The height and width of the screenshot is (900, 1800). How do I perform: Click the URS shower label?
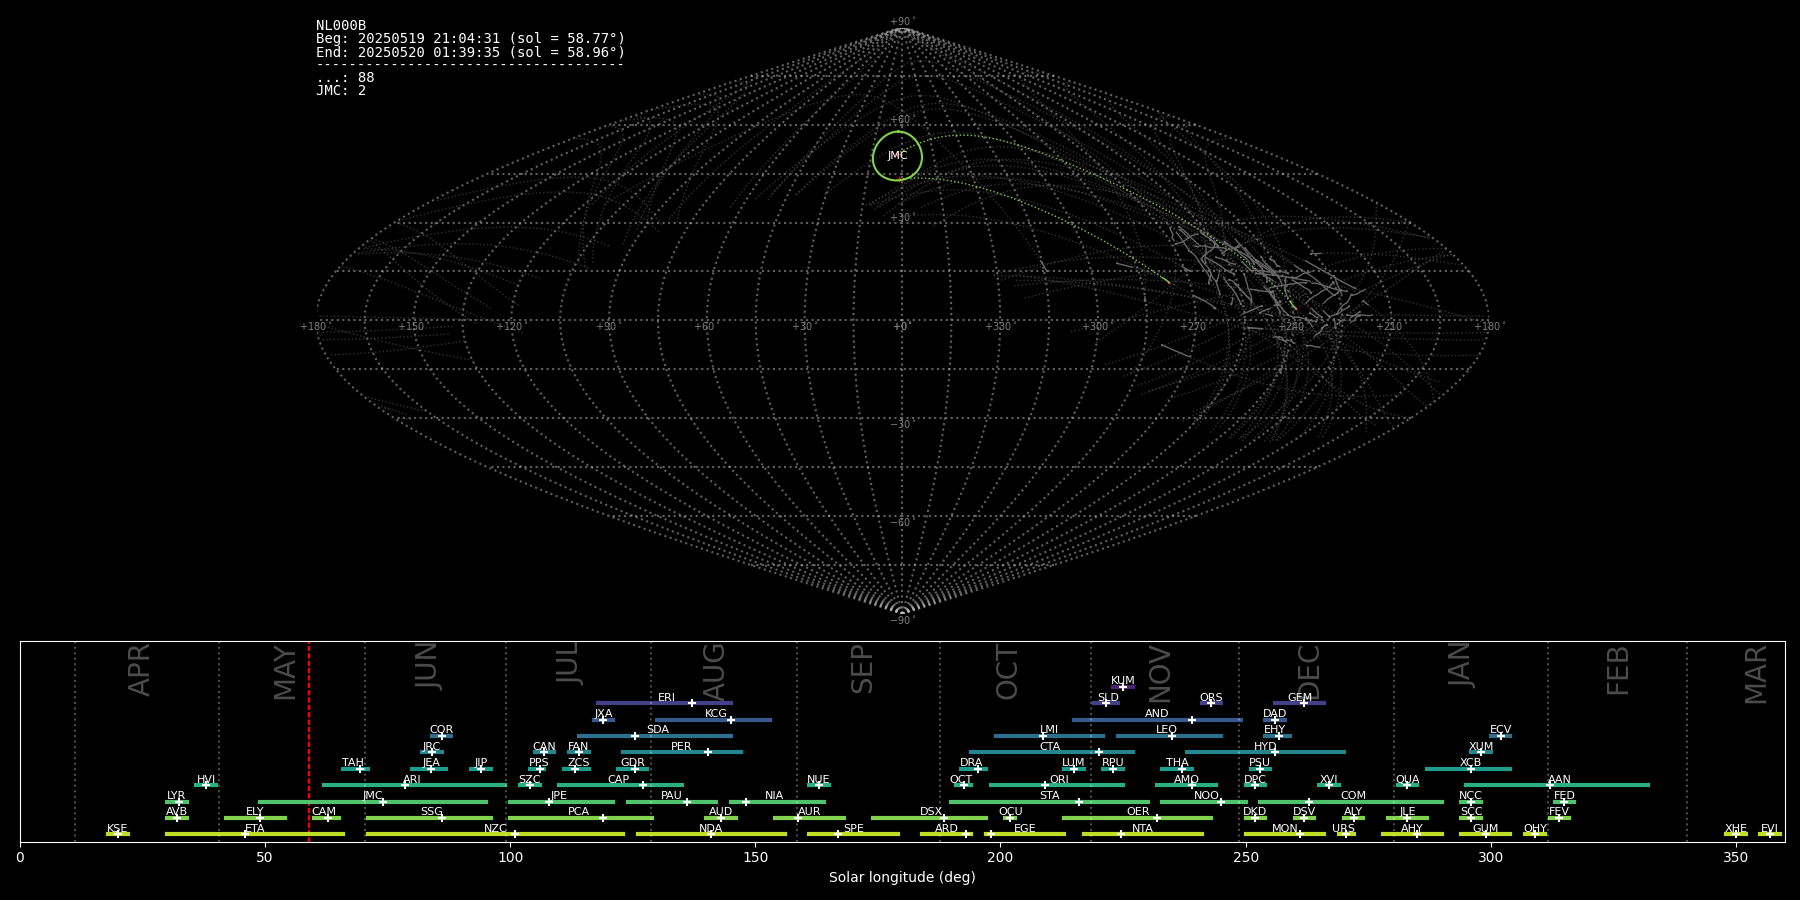(1343, 829)
